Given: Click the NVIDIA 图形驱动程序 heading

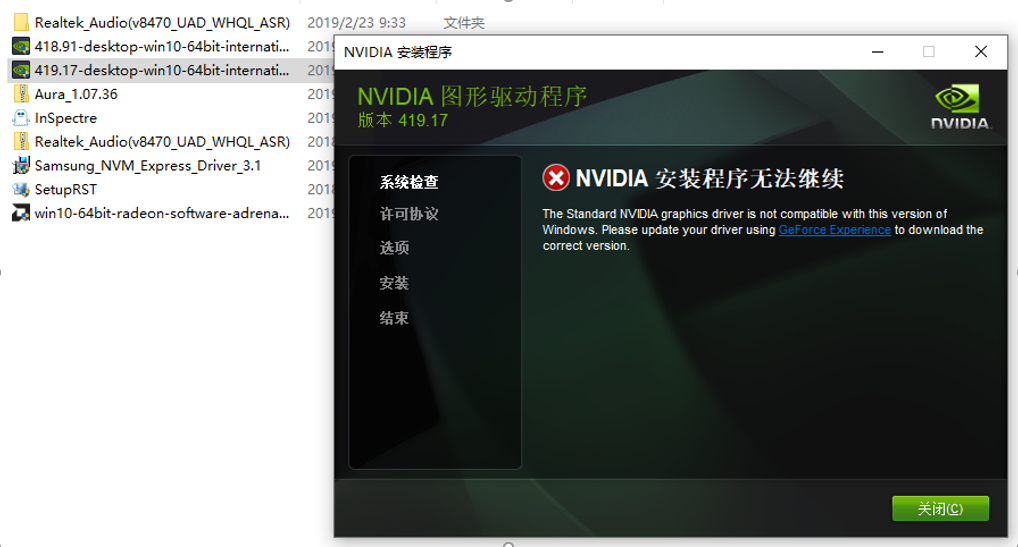Looking at the screenshot, I should (472, 96).
